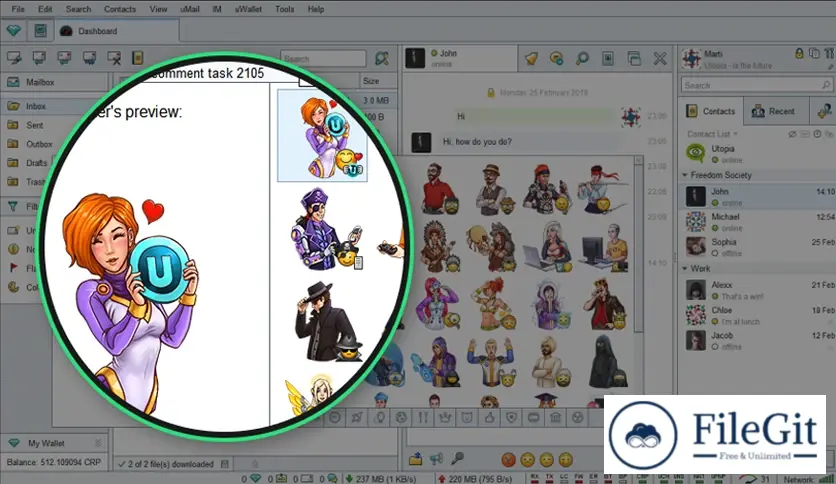836x484 pixels.
Task: Open the File menu
Action: [18, 9]
